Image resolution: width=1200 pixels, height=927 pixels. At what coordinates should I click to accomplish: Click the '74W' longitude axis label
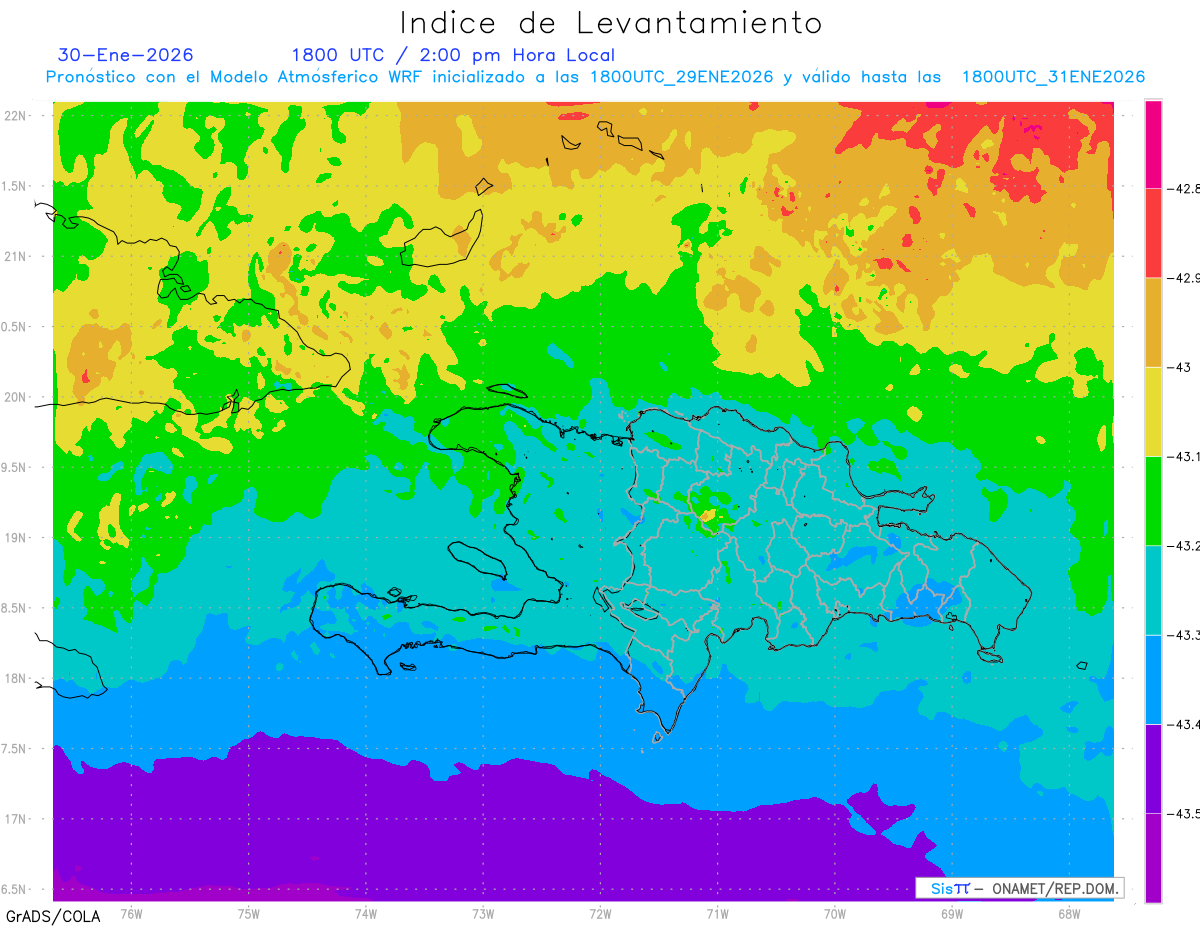tap(366, 913)
